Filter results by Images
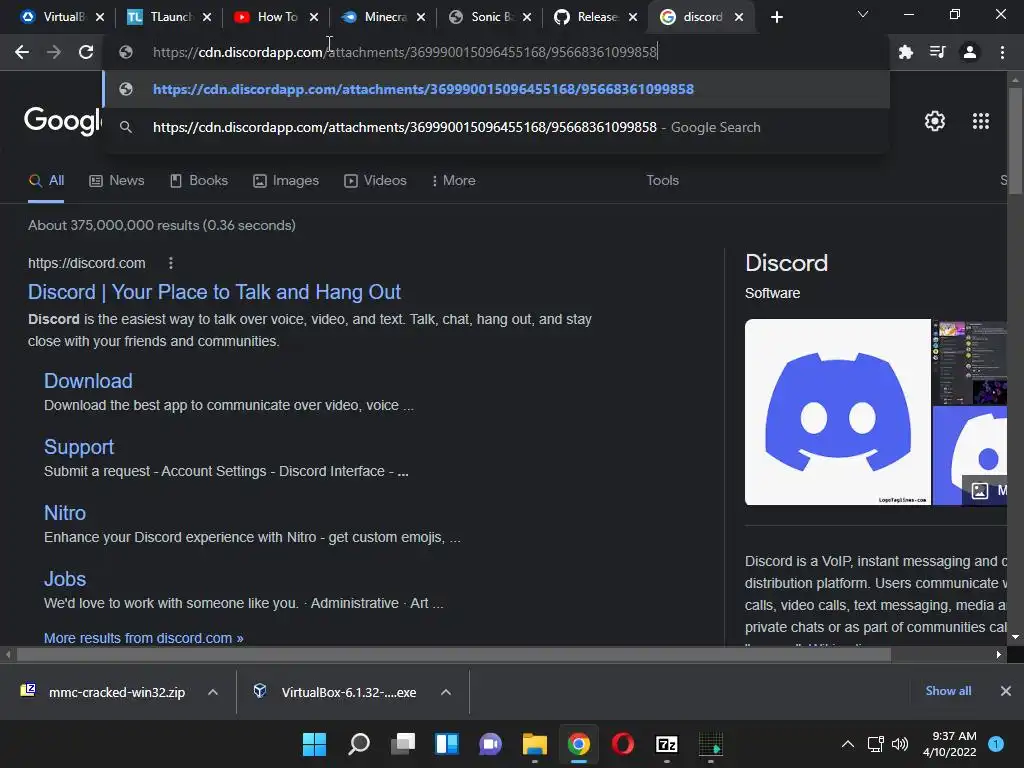Screen dimensions: 1024x768 coord(286,181)
